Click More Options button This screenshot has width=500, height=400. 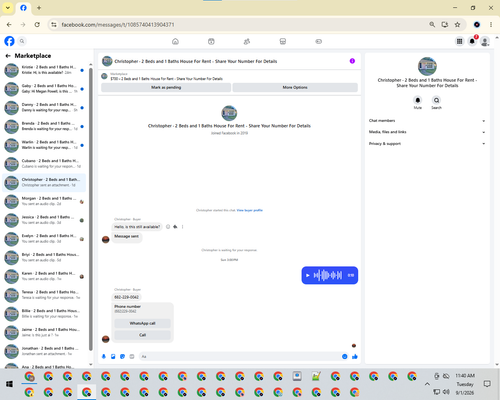point(295,87)
